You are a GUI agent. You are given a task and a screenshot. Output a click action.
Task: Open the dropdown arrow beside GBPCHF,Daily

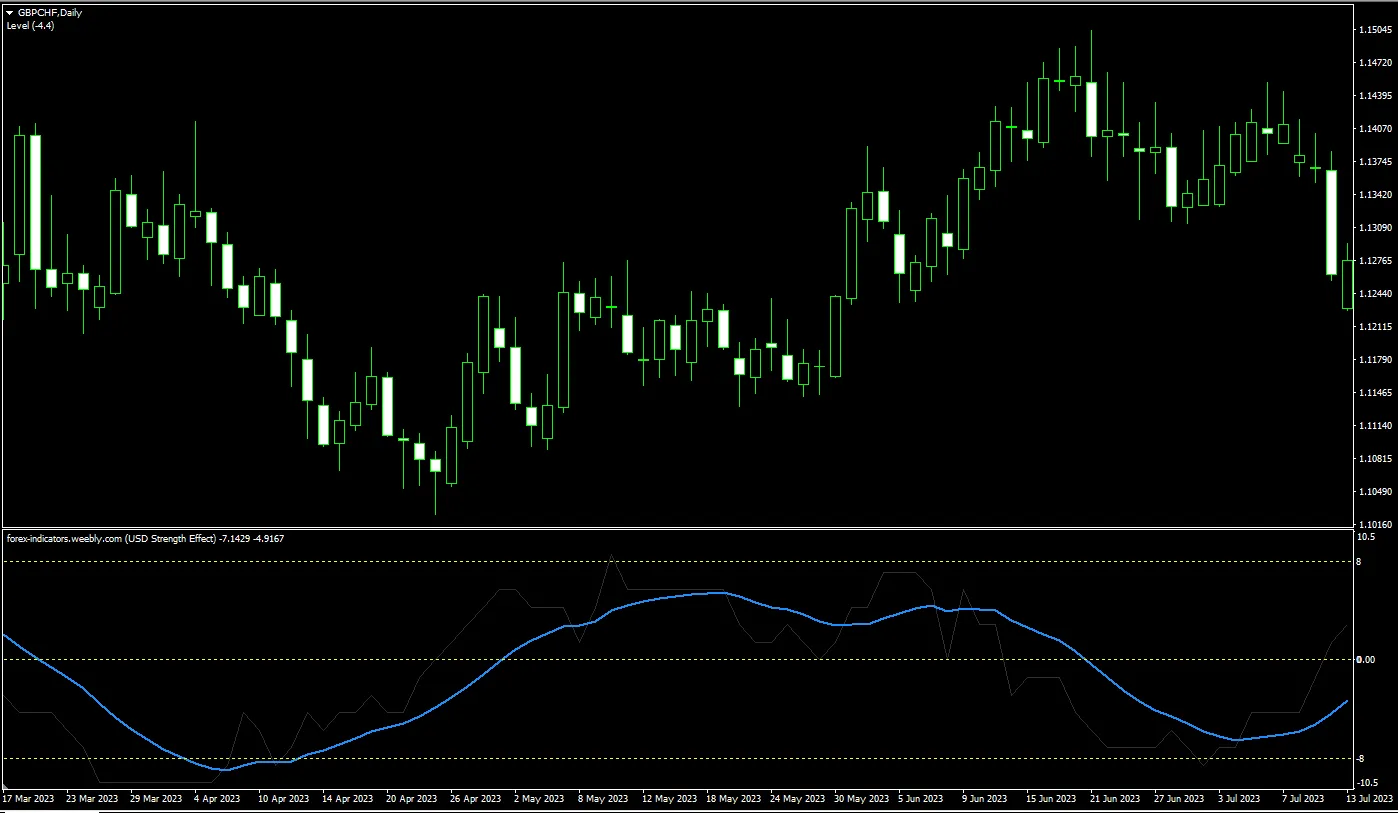tap(10, 13)
